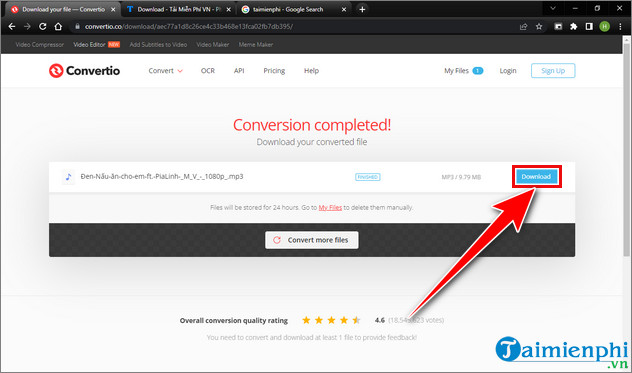Click Convert more files button
The image size is (632, 373).
tap(312, 240)
